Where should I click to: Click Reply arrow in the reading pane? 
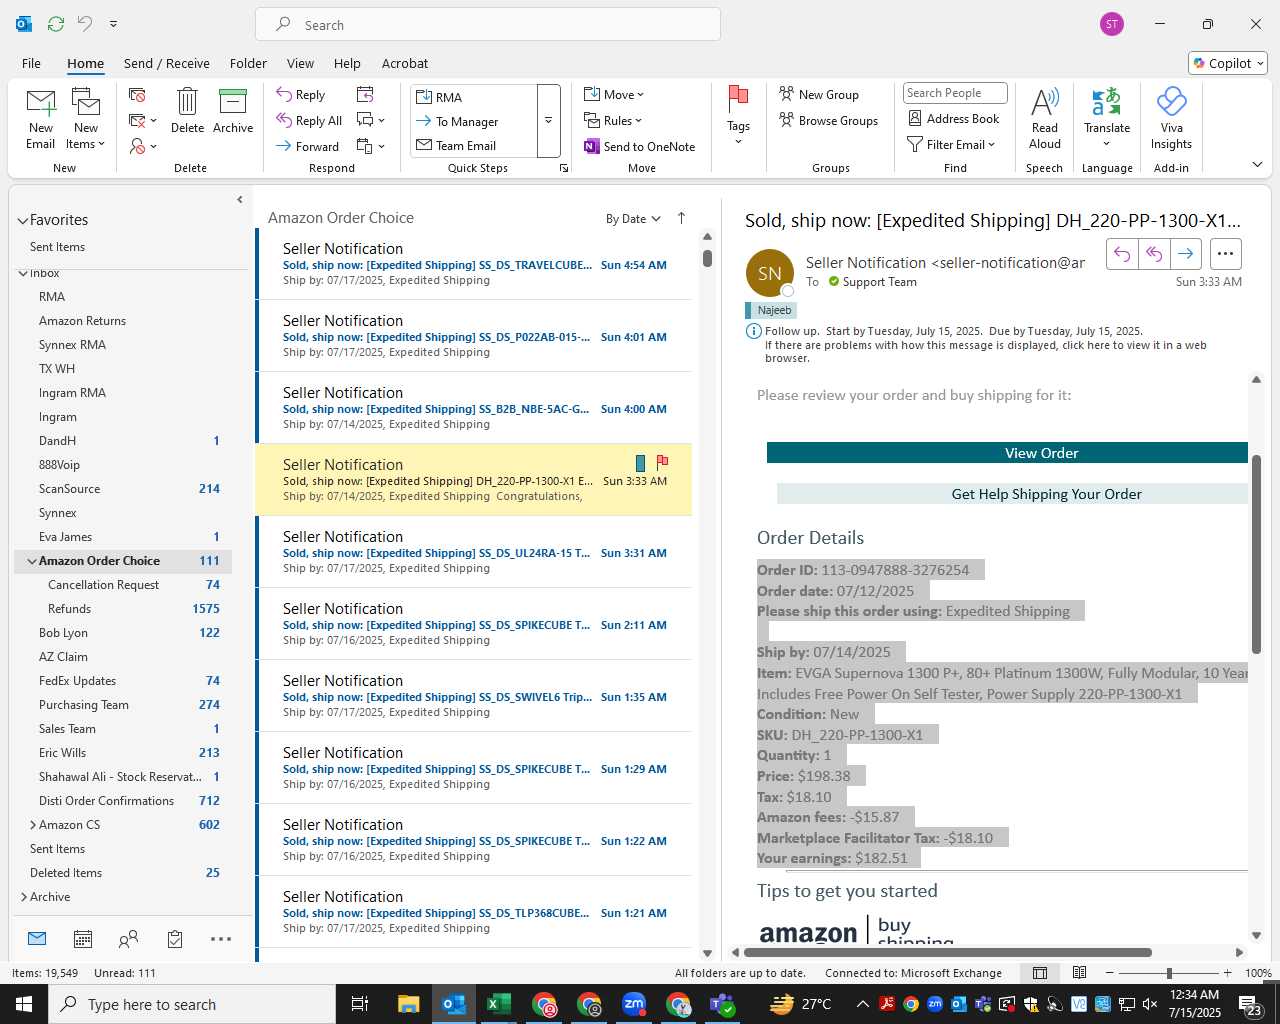click(1122, 254)
